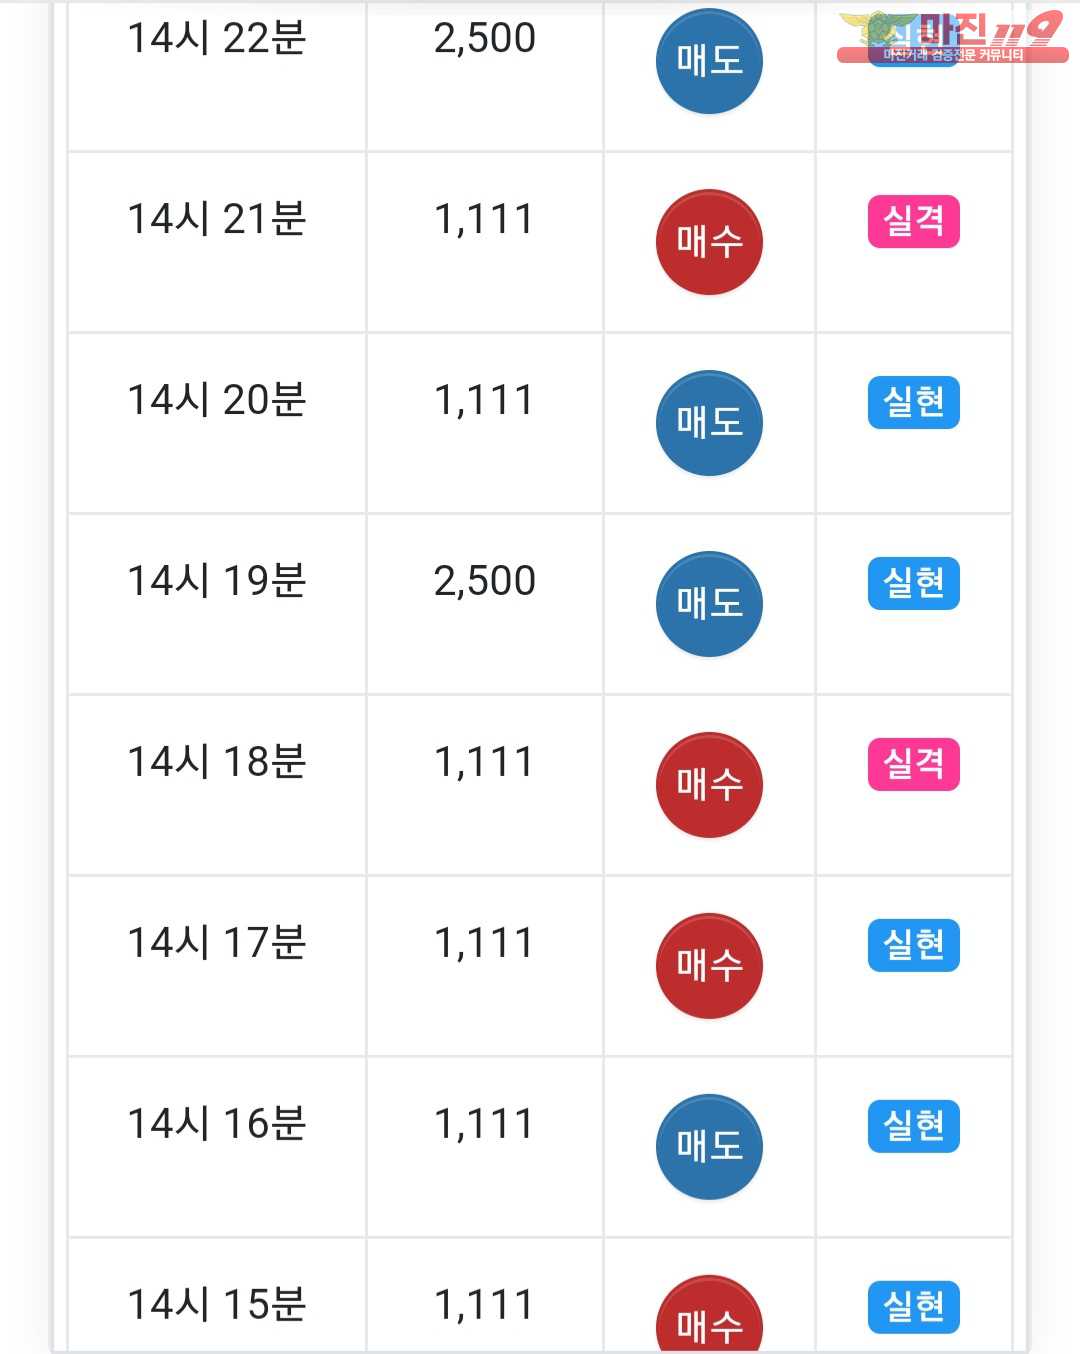Select the 2,500 amount at 14시 19분
This screenshot has height=1354, width=1080.
tap(485, 581)
